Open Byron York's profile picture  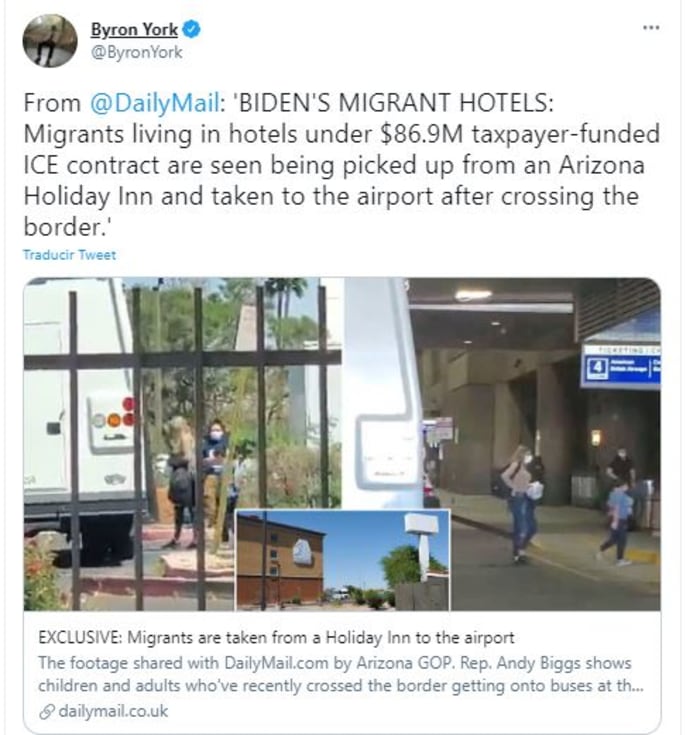[50, 41]
